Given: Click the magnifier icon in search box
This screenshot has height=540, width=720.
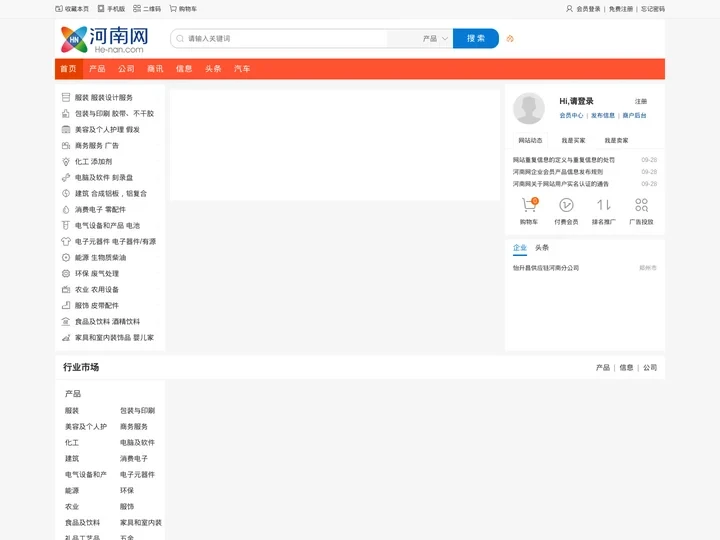Looking at the screenshot, I should click(180, 39).
